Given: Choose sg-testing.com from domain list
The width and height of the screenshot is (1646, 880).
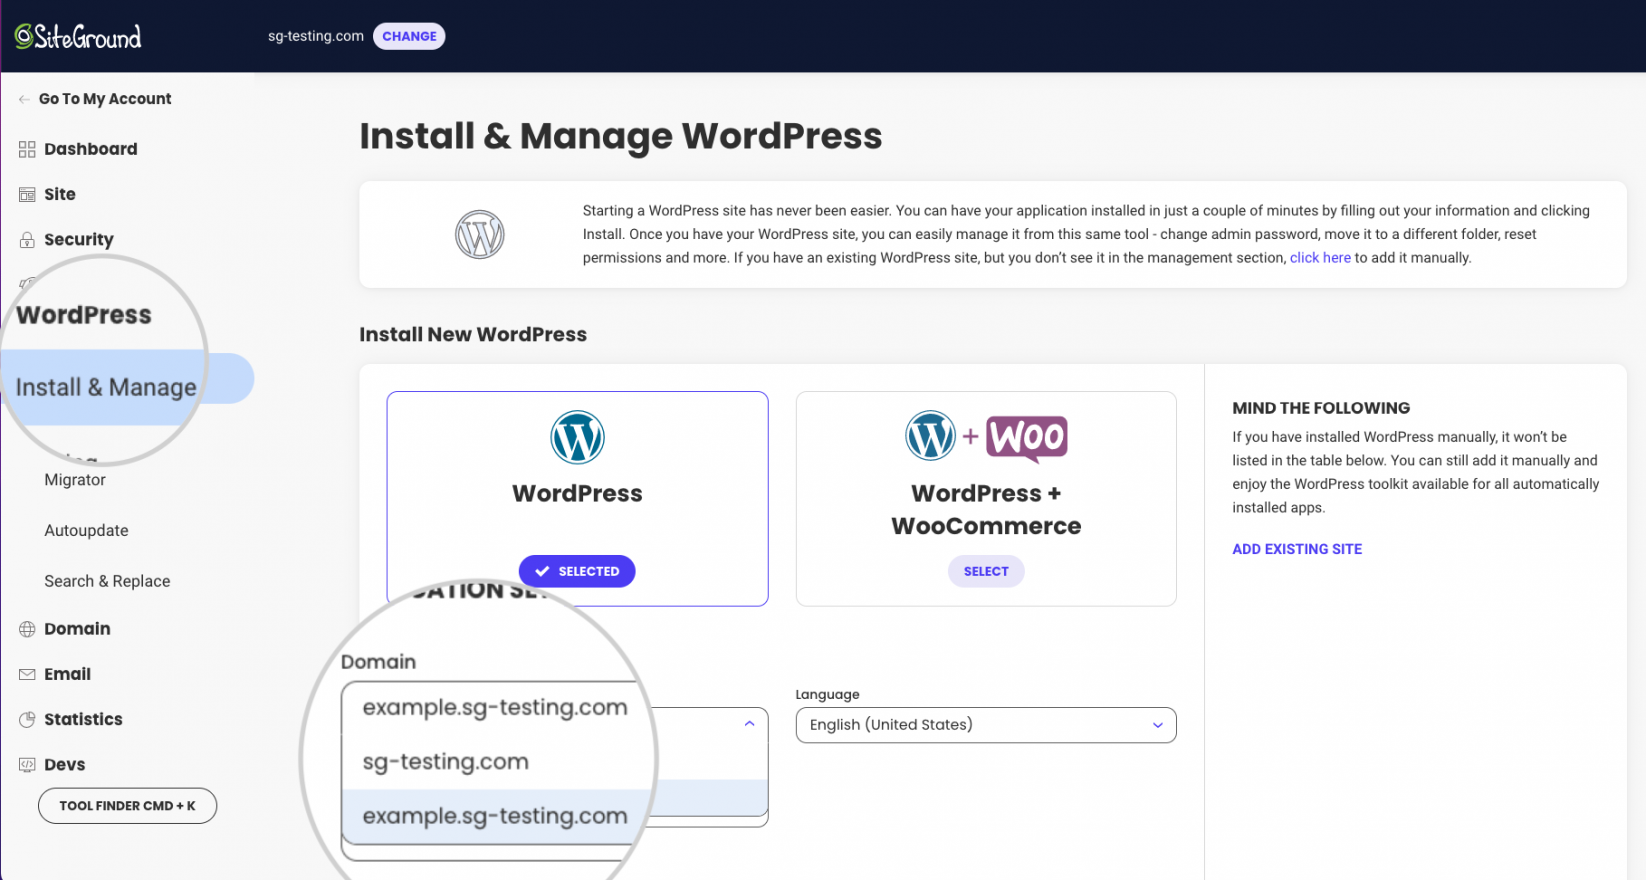Looking at the screenshot, I should pyautogui.click(x=445, y=762).
